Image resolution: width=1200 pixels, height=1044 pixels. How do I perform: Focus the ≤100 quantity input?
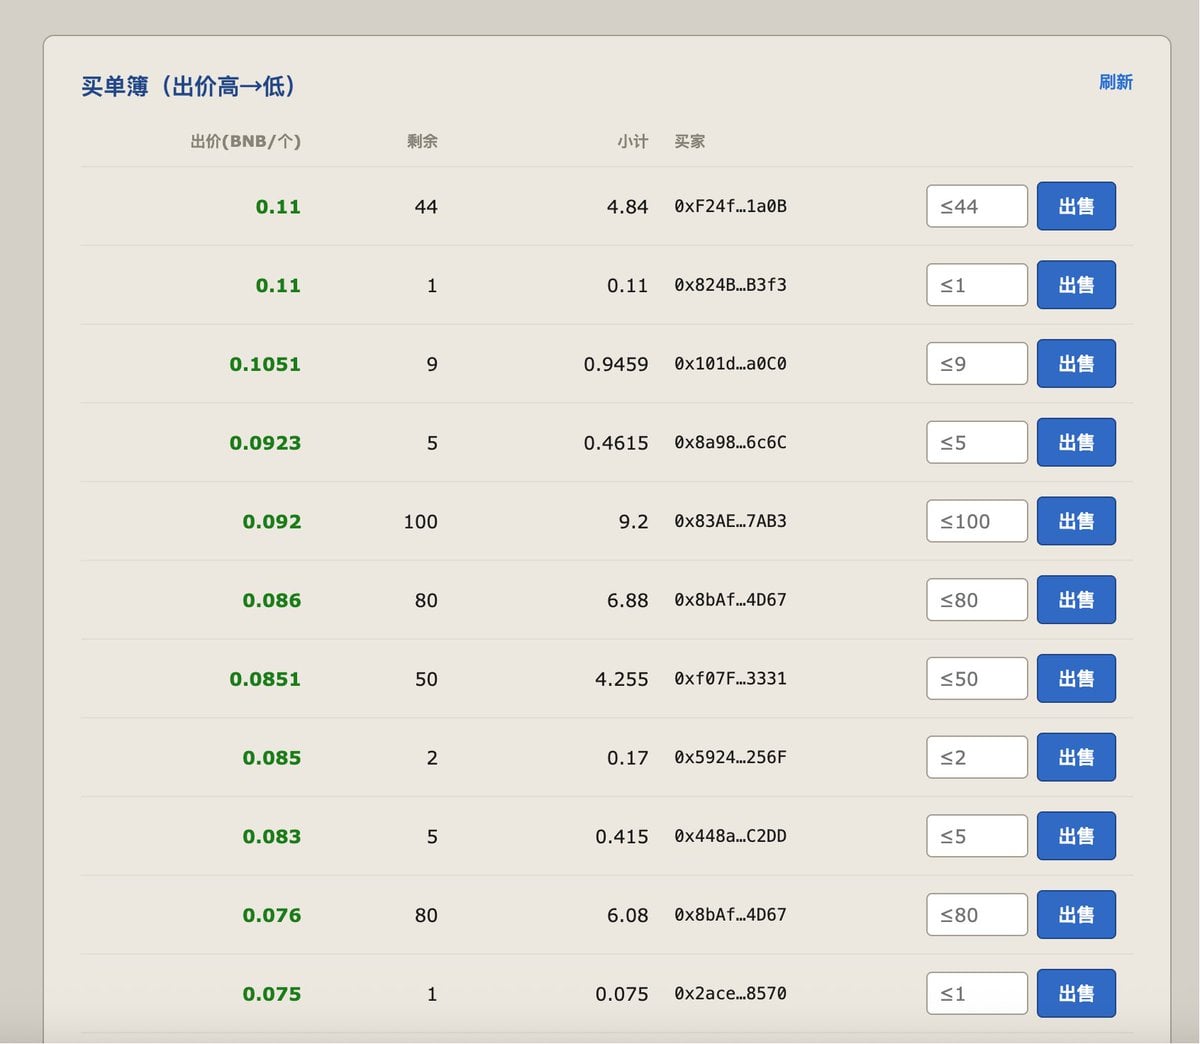(977, 521)
